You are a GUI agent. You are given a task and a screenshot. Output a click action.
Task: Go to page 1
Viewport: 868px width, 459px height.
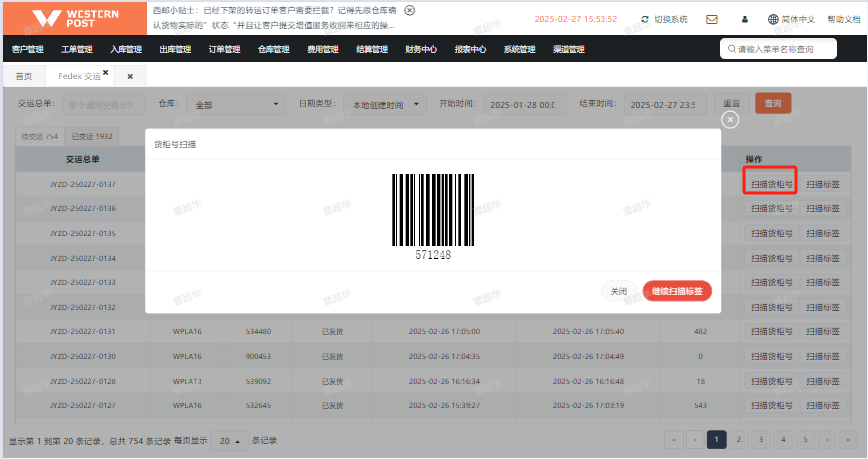click(x=716, y=440)
